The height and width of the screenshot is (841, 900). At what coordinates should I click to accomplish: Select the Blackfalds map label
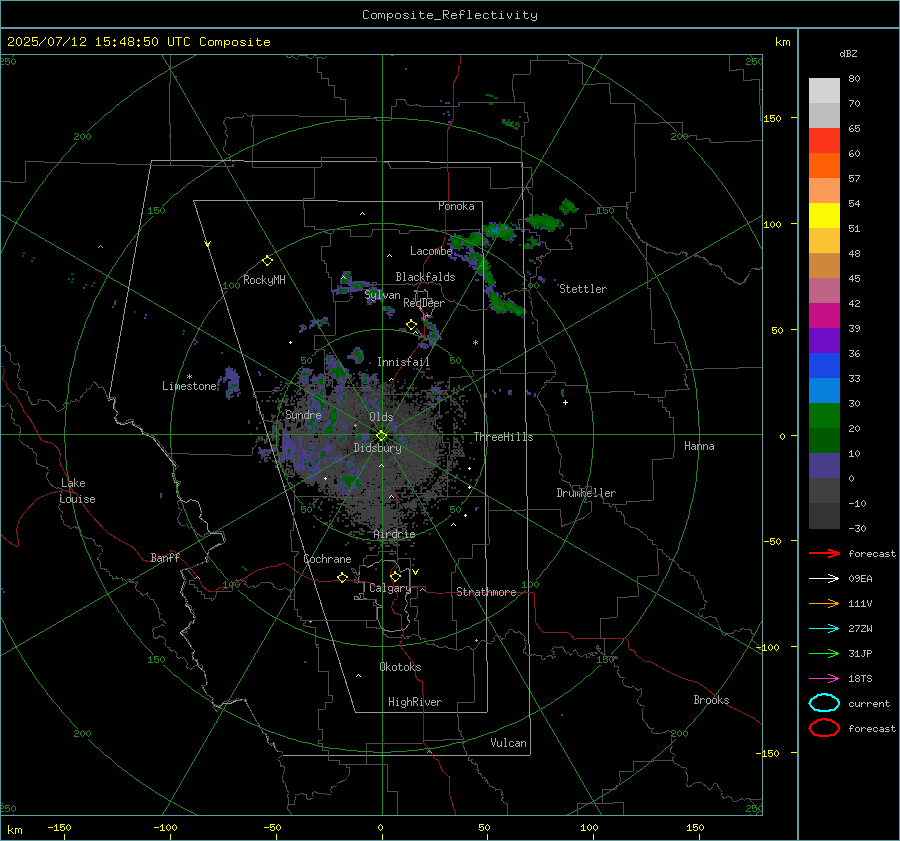(x=425, y=277)
